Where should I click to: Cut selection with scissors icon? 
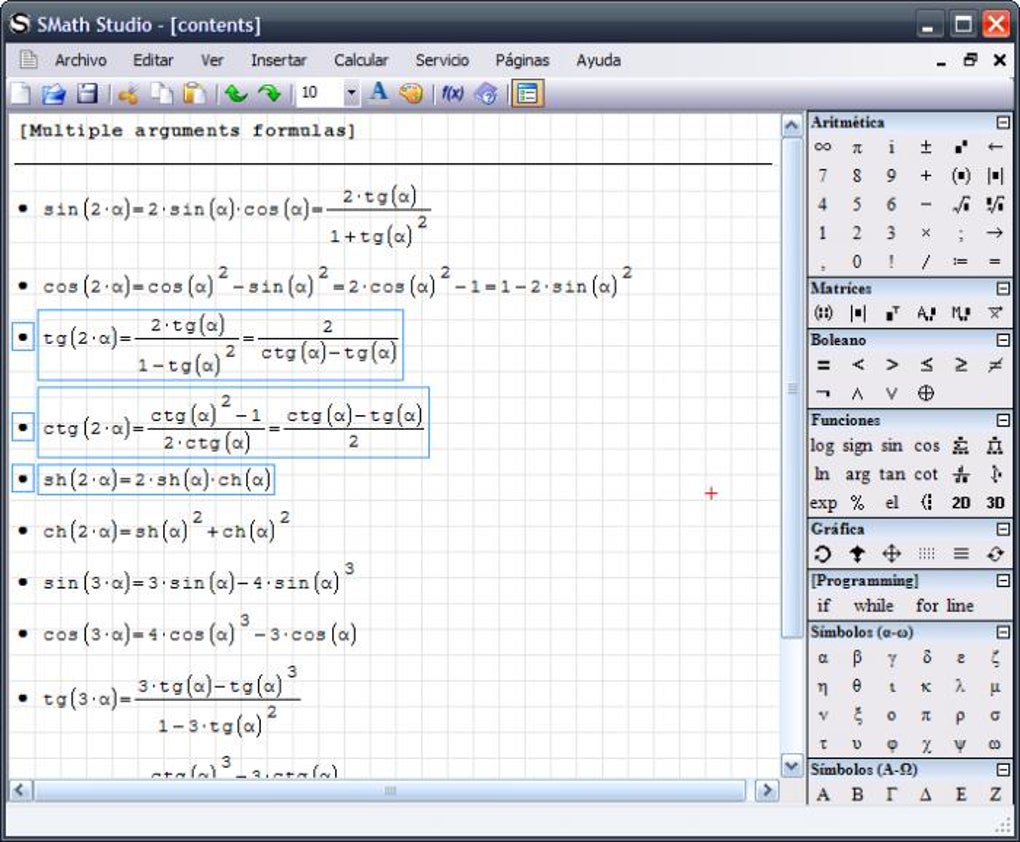click(128, 94)
